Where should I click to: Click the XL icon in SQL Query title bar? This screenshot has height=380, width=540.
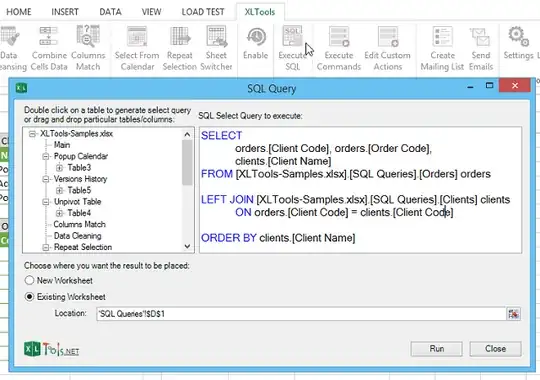21,88
